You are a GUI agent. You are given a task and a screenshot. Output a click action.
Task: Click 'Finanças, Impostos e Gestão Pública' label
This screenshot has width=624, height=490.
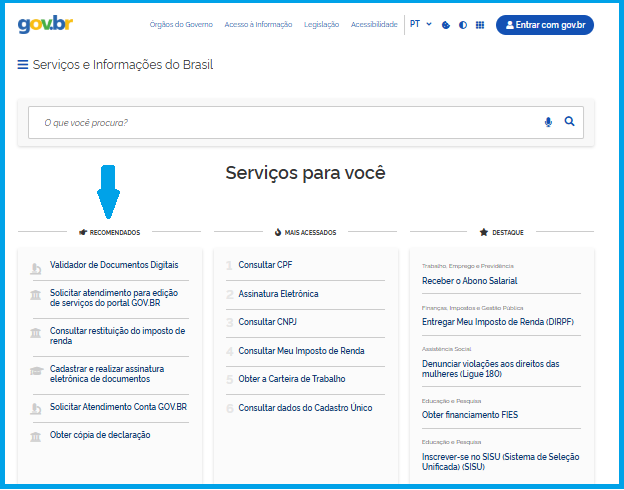[x=472, y=308]
